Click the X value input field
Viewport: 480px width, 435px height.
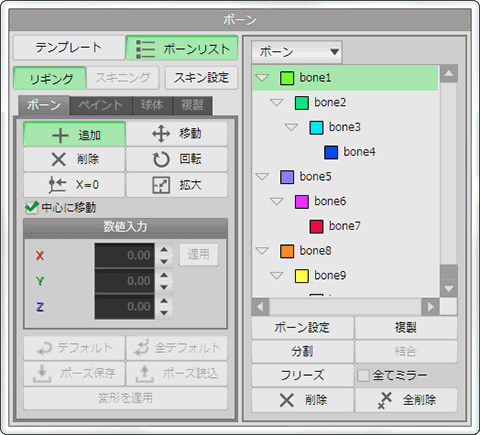point(124,255)
